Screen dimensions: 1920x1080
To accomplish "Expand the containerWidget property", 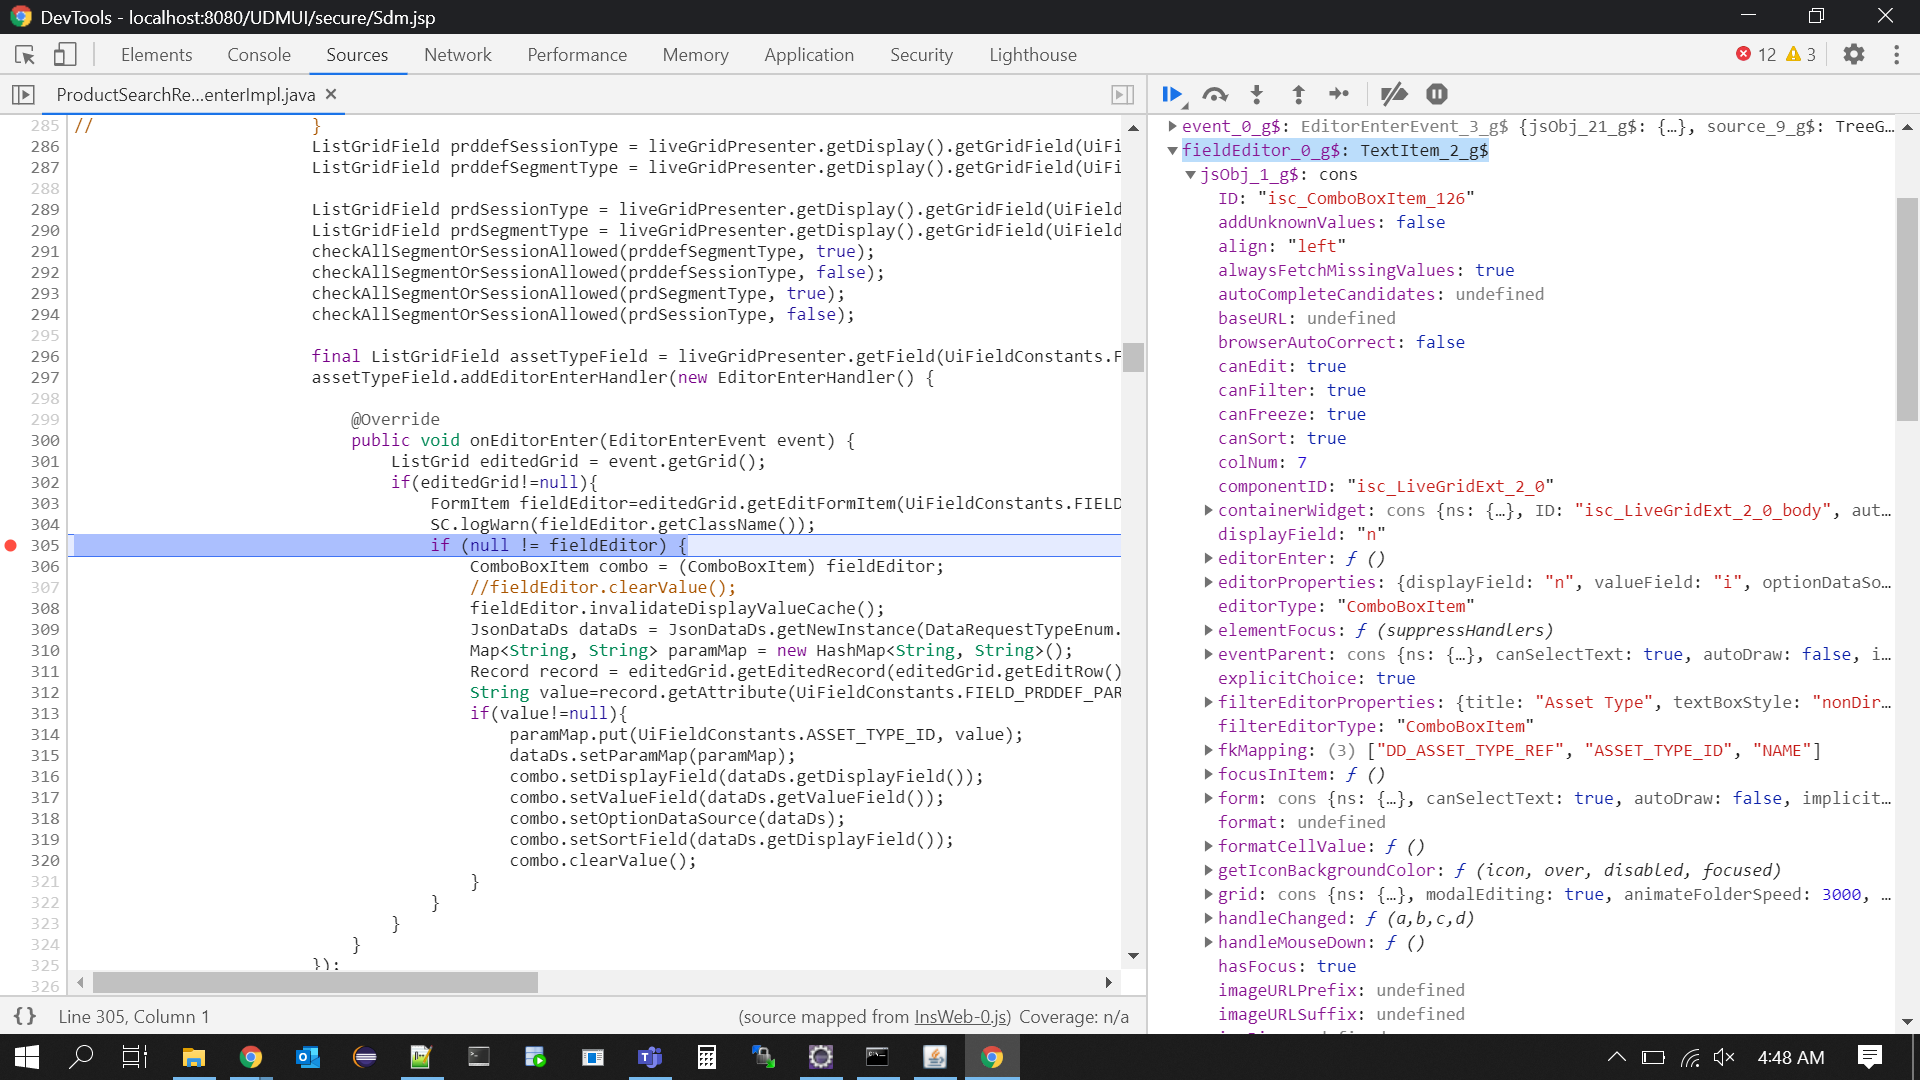I will pos(1208,511).
